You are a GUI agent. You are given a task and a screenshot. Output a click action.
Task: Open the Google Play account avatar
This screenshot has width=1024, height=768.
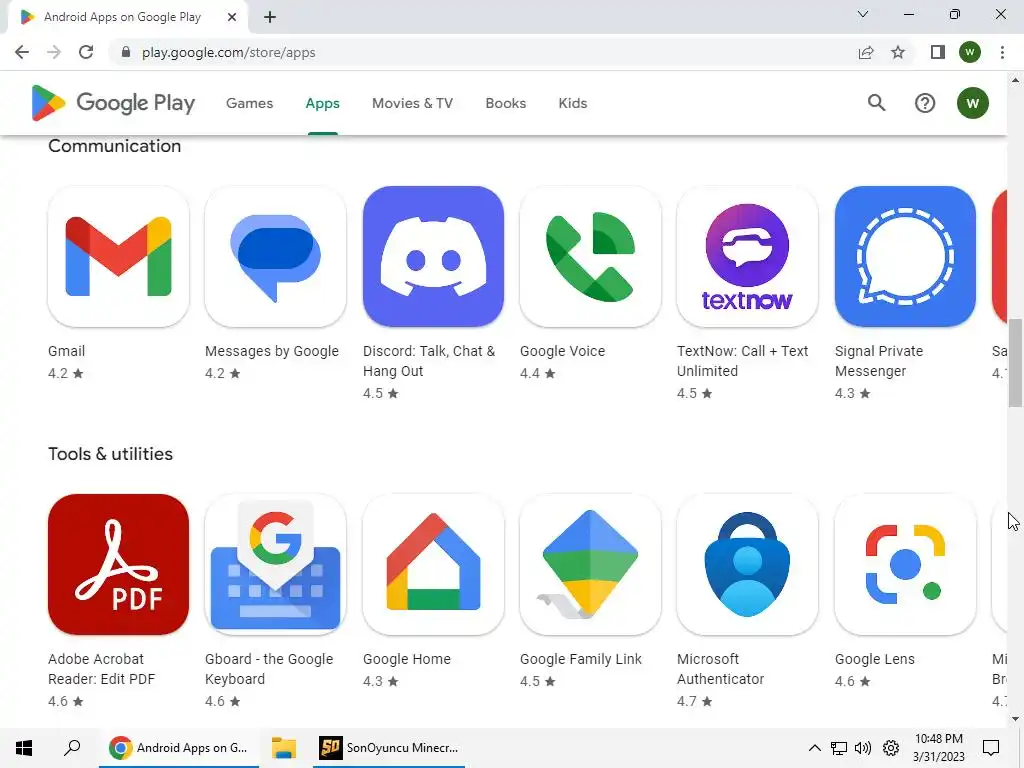tap(972, 103)
